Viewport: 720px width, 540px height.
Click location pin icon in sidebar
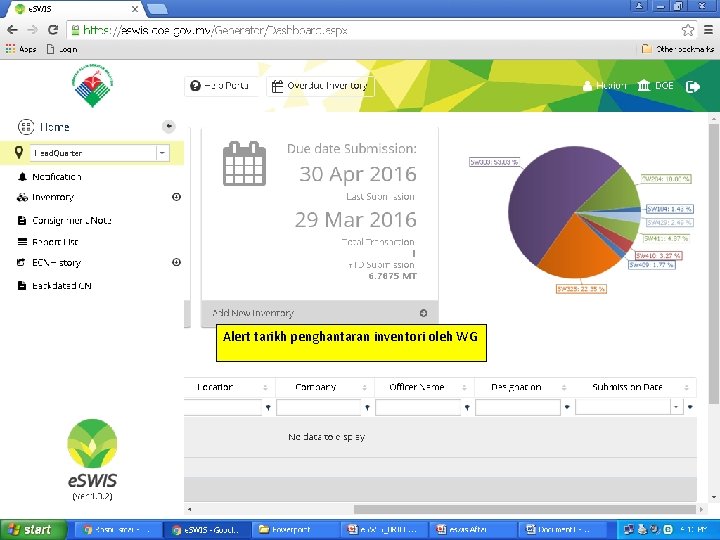19,153
